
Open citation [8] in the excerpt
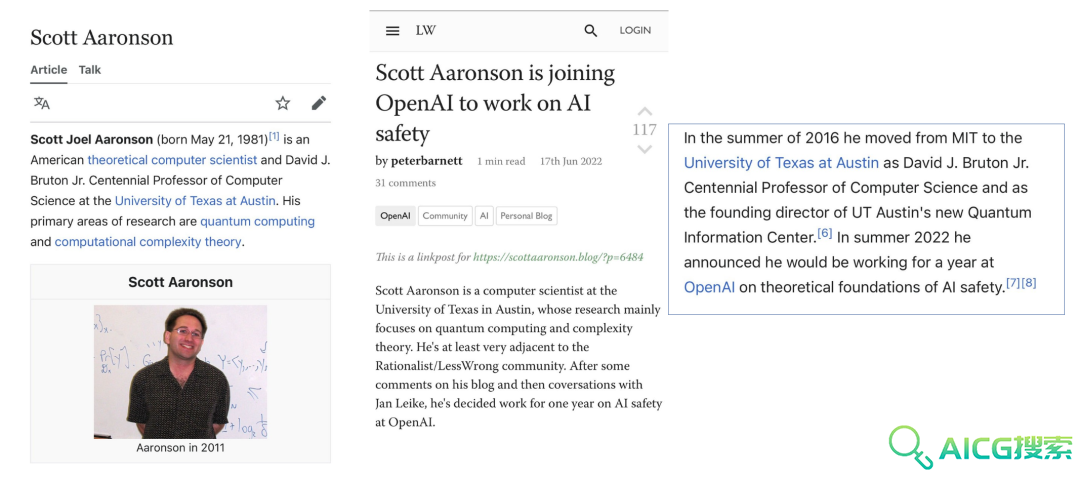click(x=1029, y=283)
